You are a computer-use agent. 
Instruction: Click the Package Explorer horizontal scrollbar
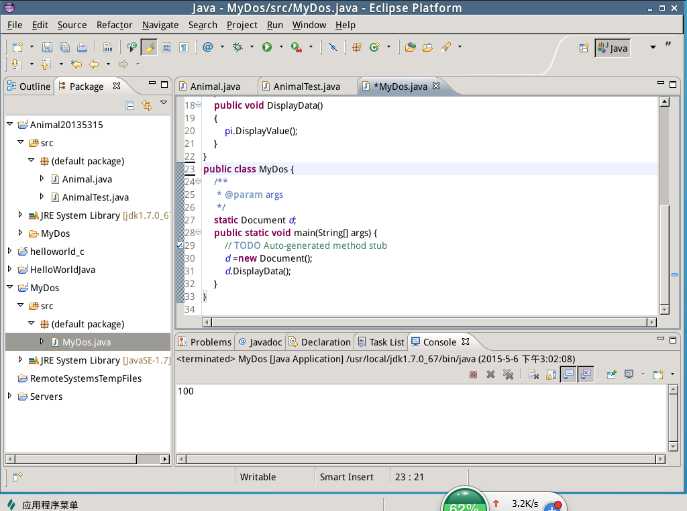pos(87,459)
